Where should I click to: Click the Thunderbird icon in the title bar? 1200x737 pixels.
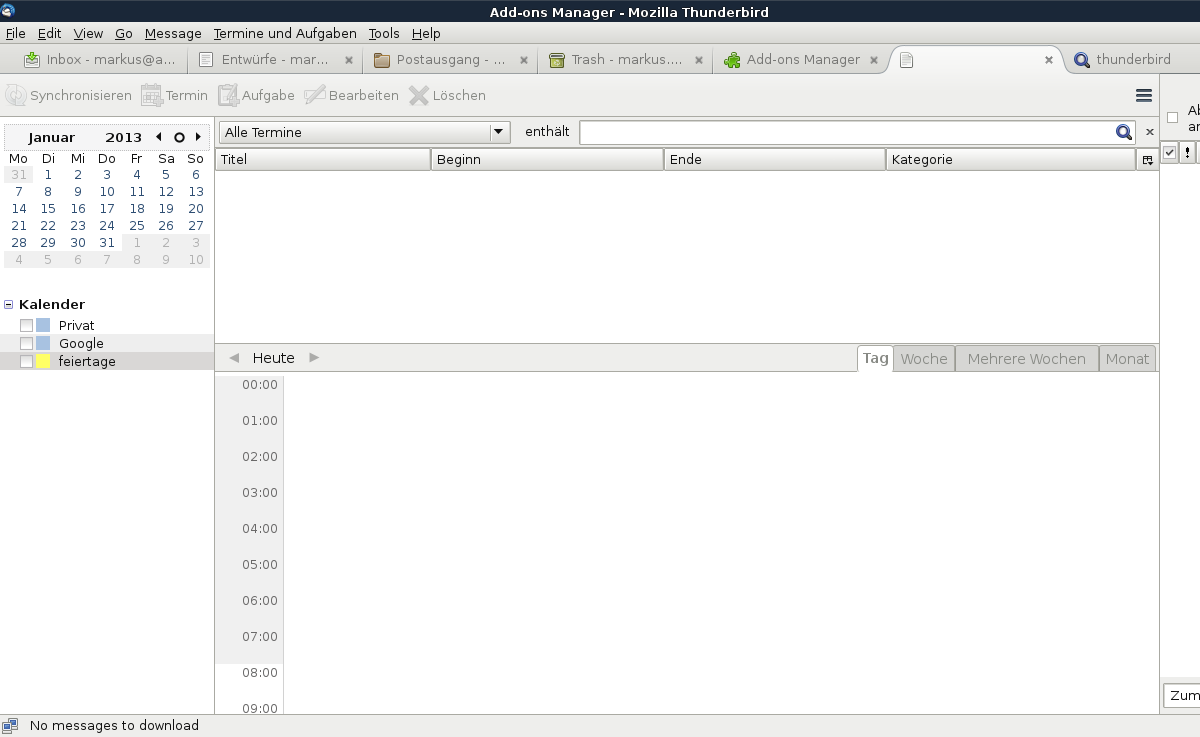pyautogui.click(x=8, y=11)
